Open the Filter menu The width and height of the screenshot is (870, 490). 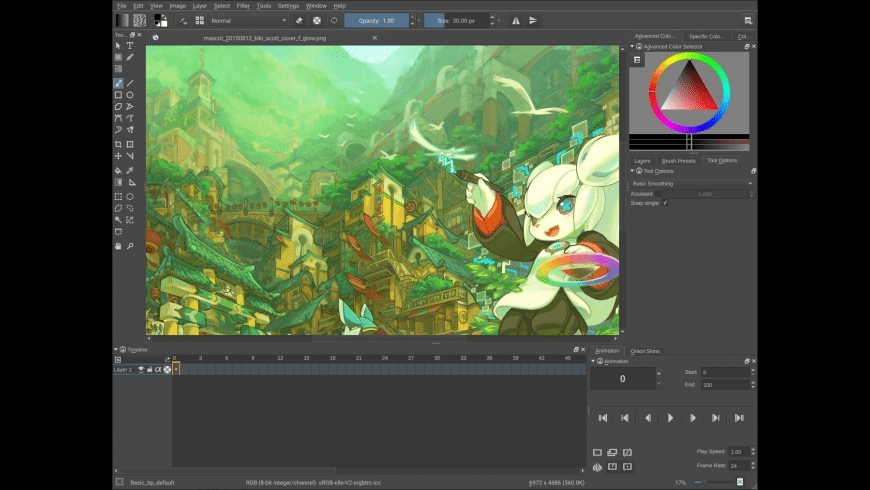click(243, 6)
